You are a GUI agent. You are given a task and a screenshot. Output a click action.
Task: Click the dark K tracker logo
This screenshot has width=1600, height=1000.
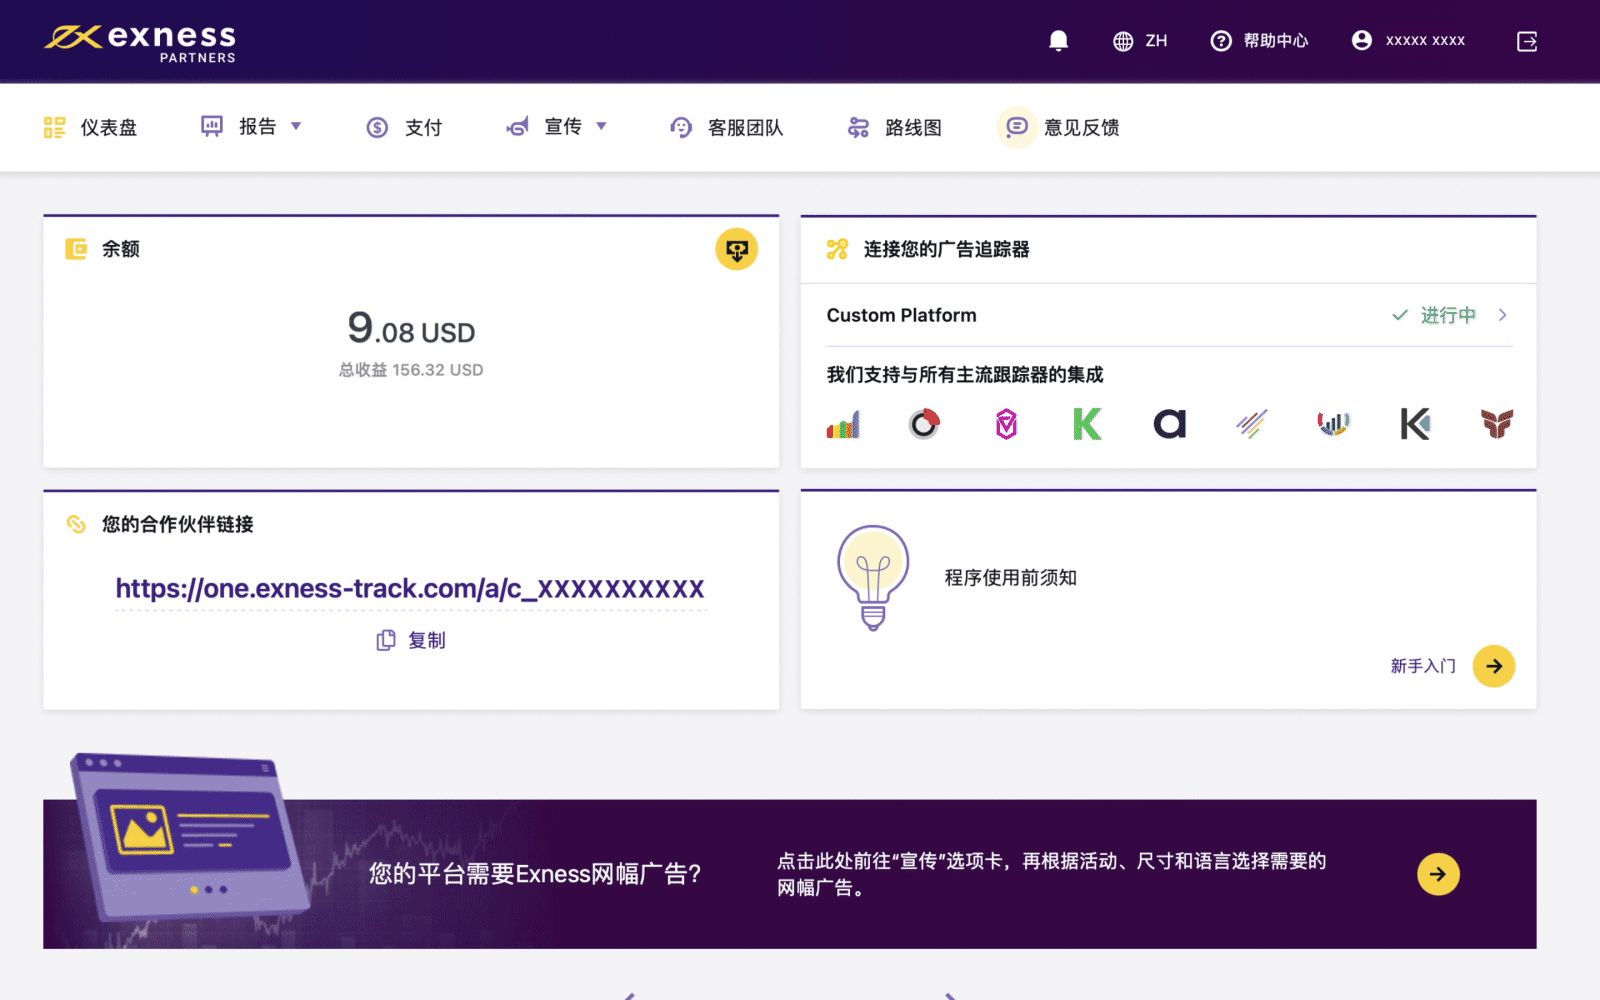(1415, 424)
